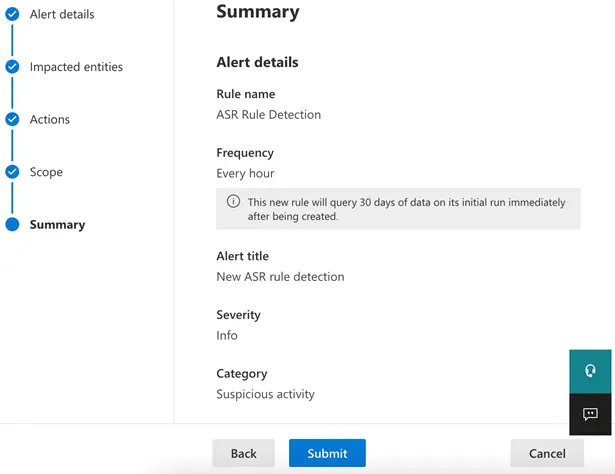Image resolution: width=615 pixels, height=474 pixels.
Task: Select the Summary step label
Action: tap(57, 225)
